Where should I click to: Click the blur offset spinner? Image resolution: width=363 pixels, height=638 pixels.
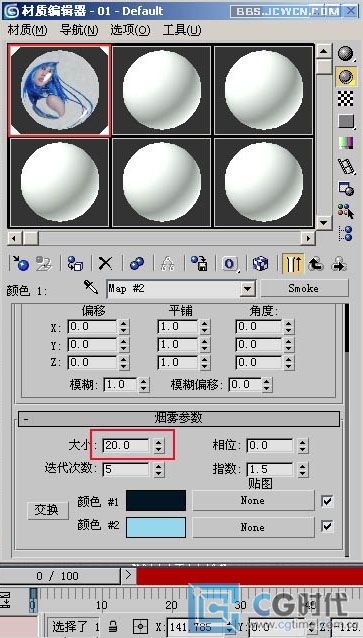tap(267, 385)
